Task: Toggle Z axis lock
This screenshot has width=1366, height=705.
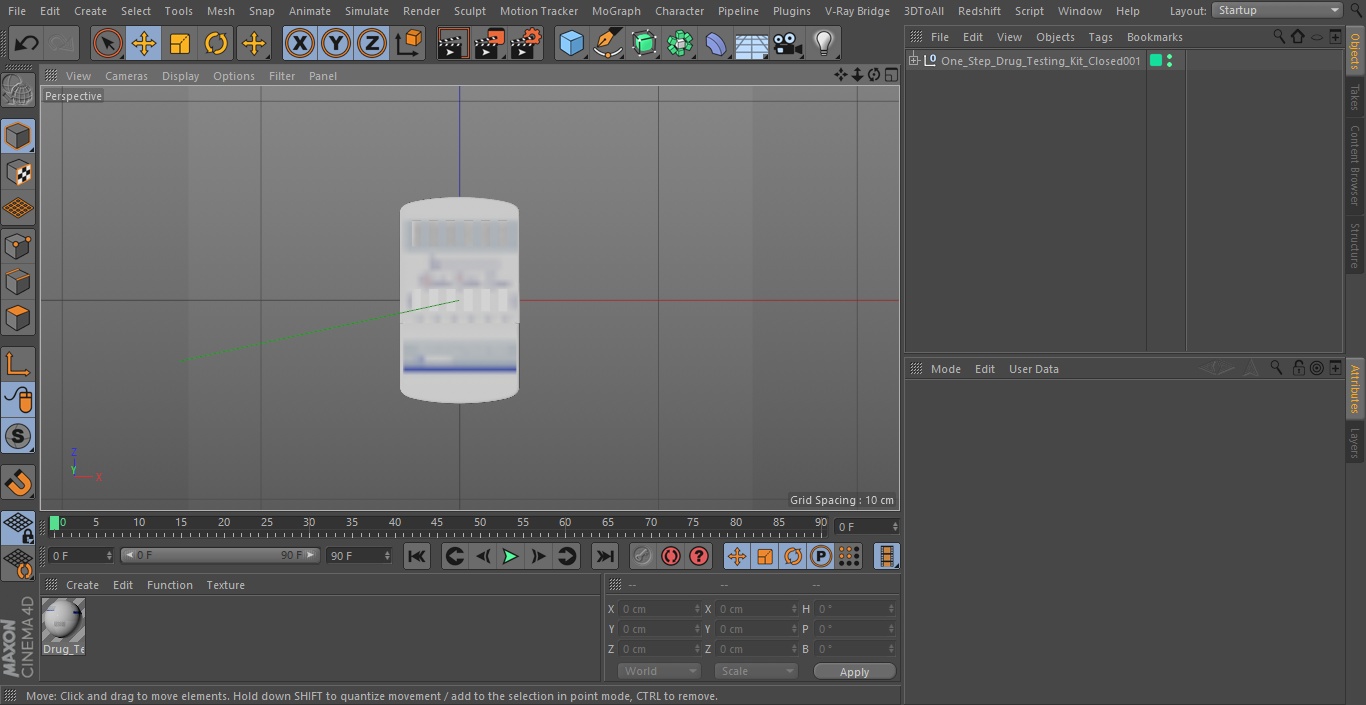Action: [x=372, y=43]
